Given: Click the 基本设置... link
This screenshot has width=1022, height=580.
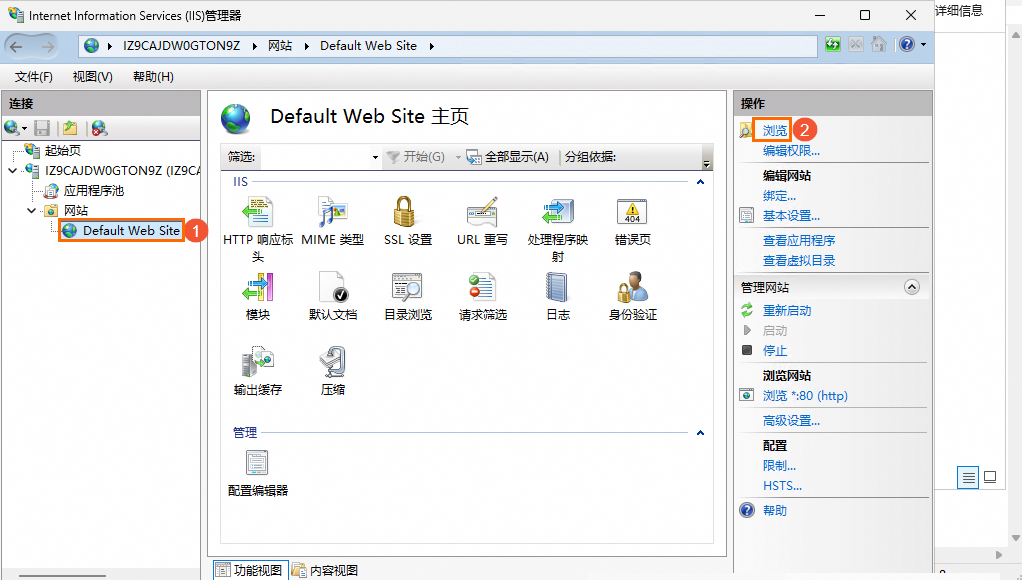Looking at the screenshot, I should pos(791,216).
